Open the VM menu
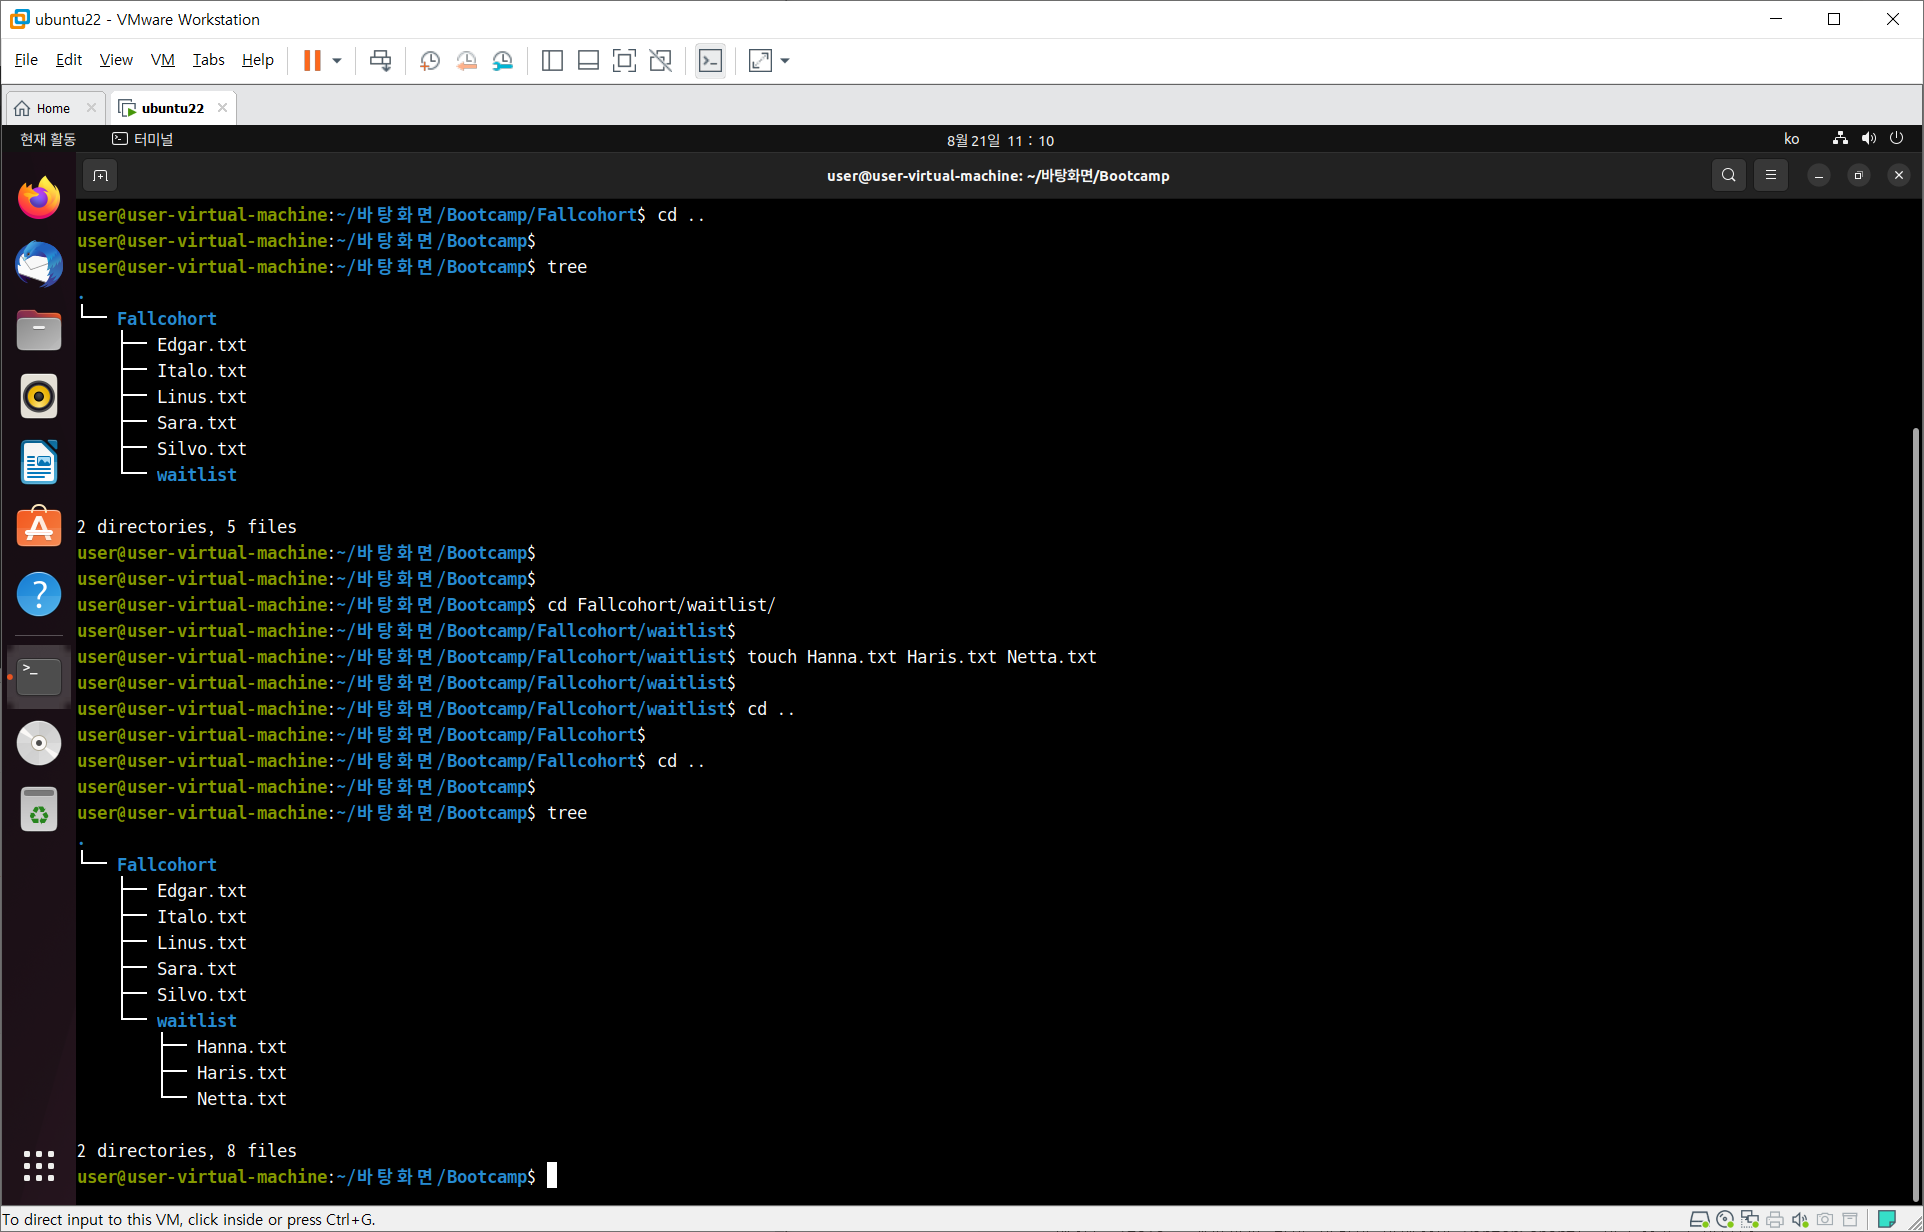The height and width of the screenshot is (1232, 1924). click(x=162, y=60)
